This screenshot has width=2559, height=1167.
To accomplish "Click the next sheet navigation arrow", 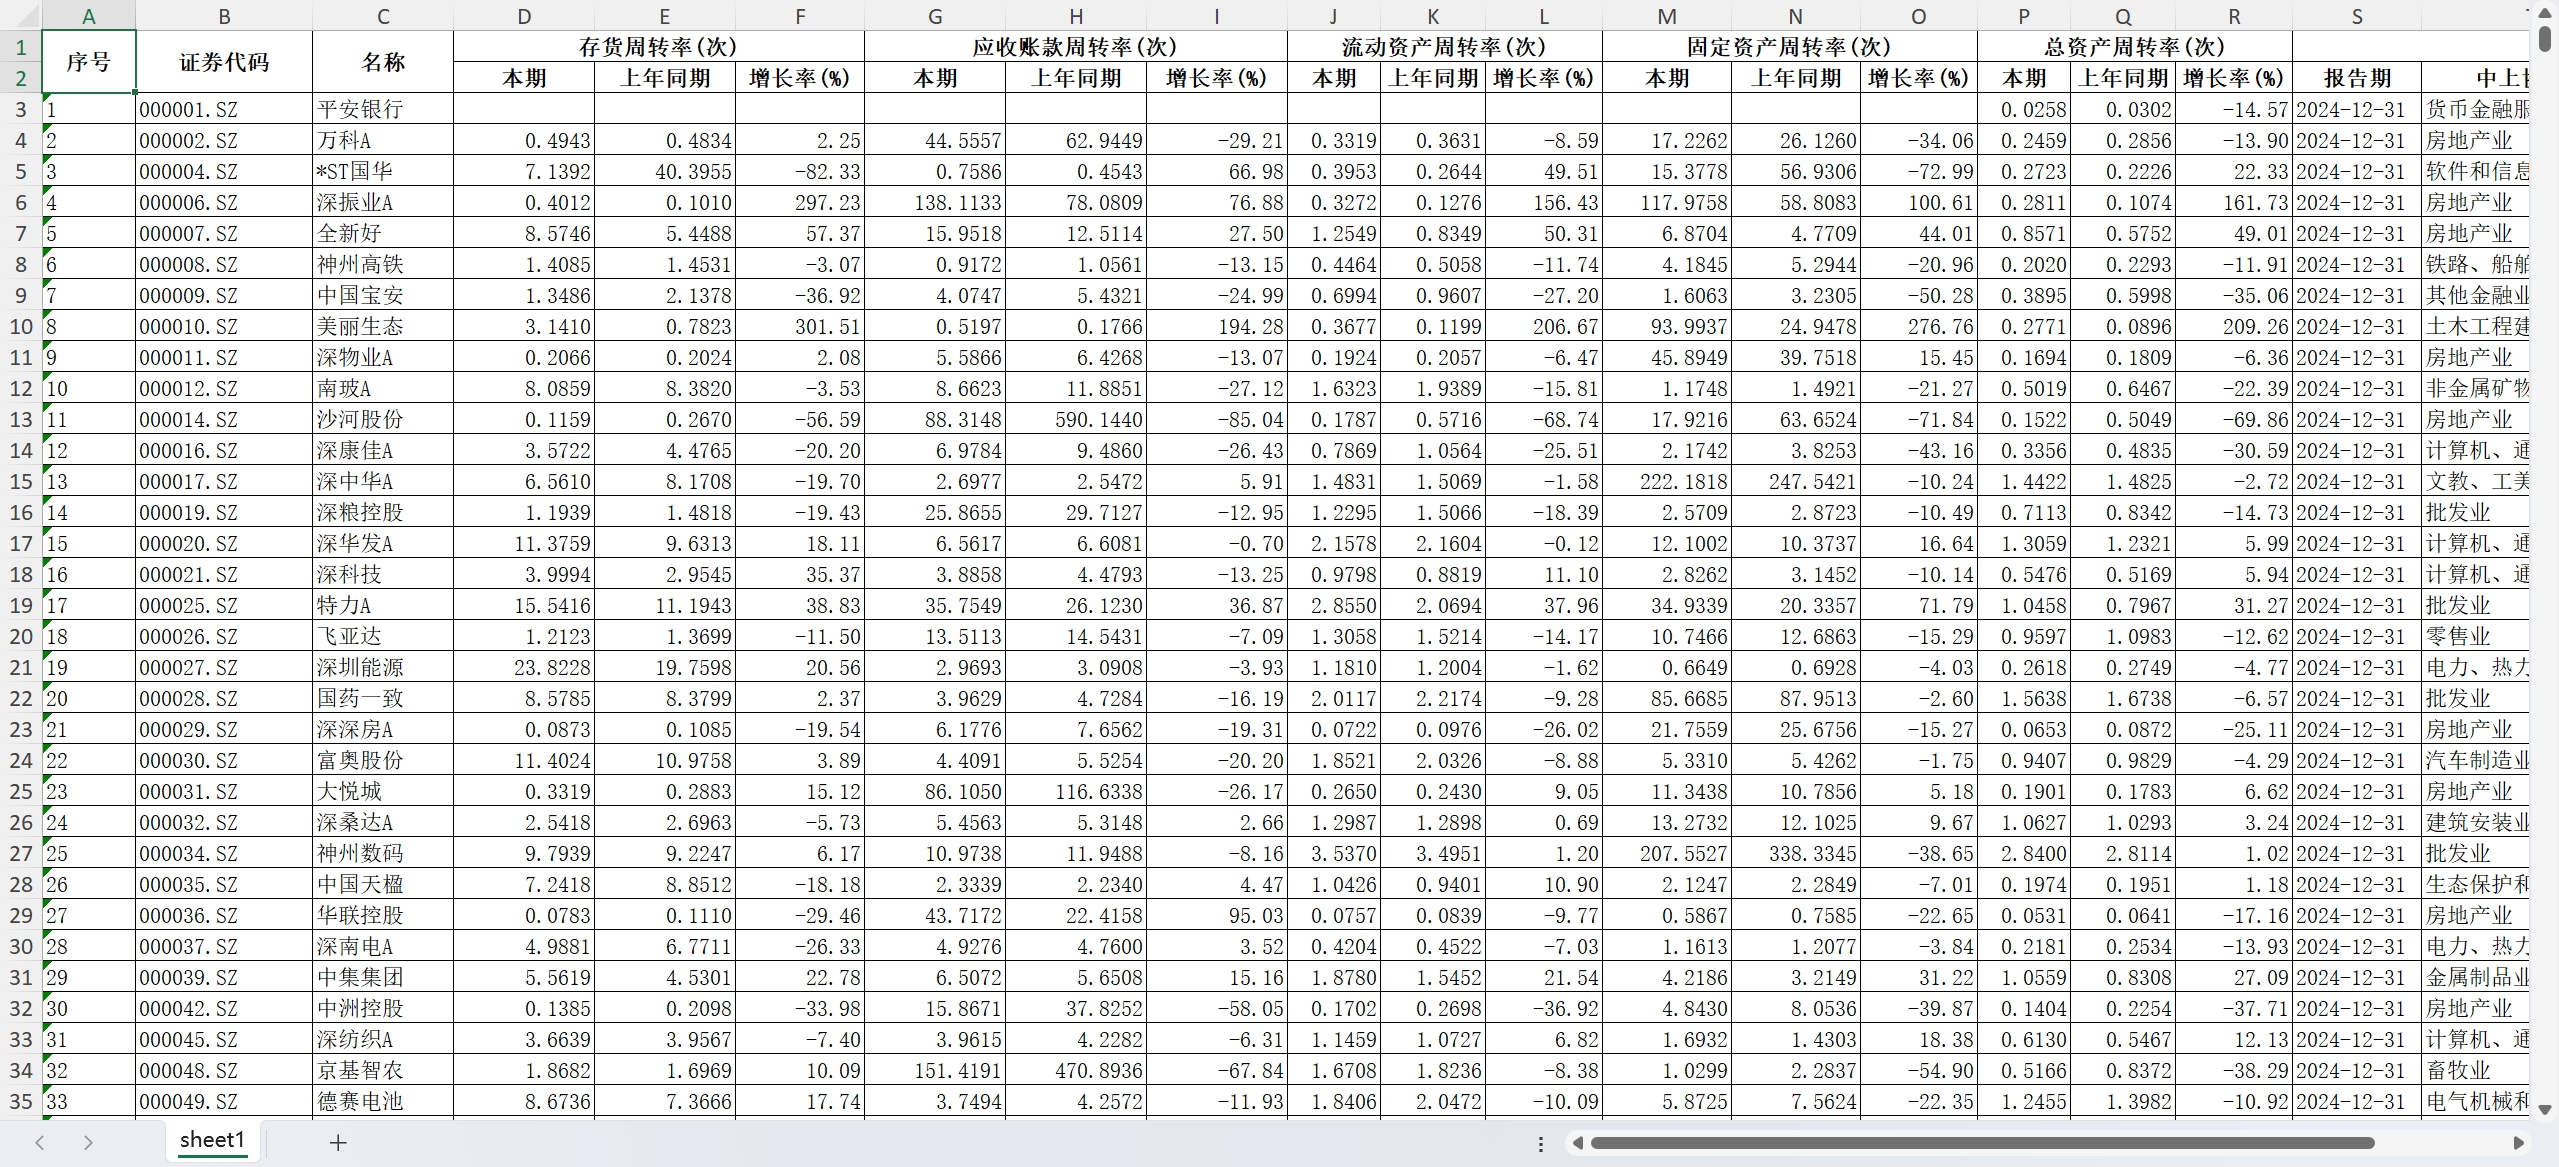I will click(x=88, y=1142).
